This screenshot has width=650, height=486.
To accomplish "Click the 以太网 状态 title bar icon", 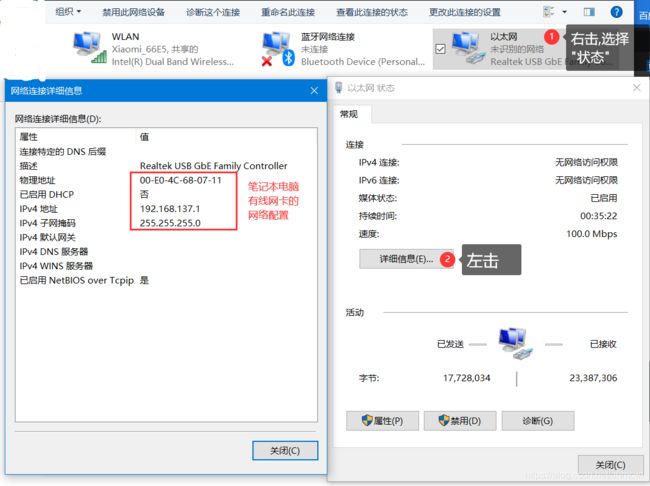I will click(339, 87).
